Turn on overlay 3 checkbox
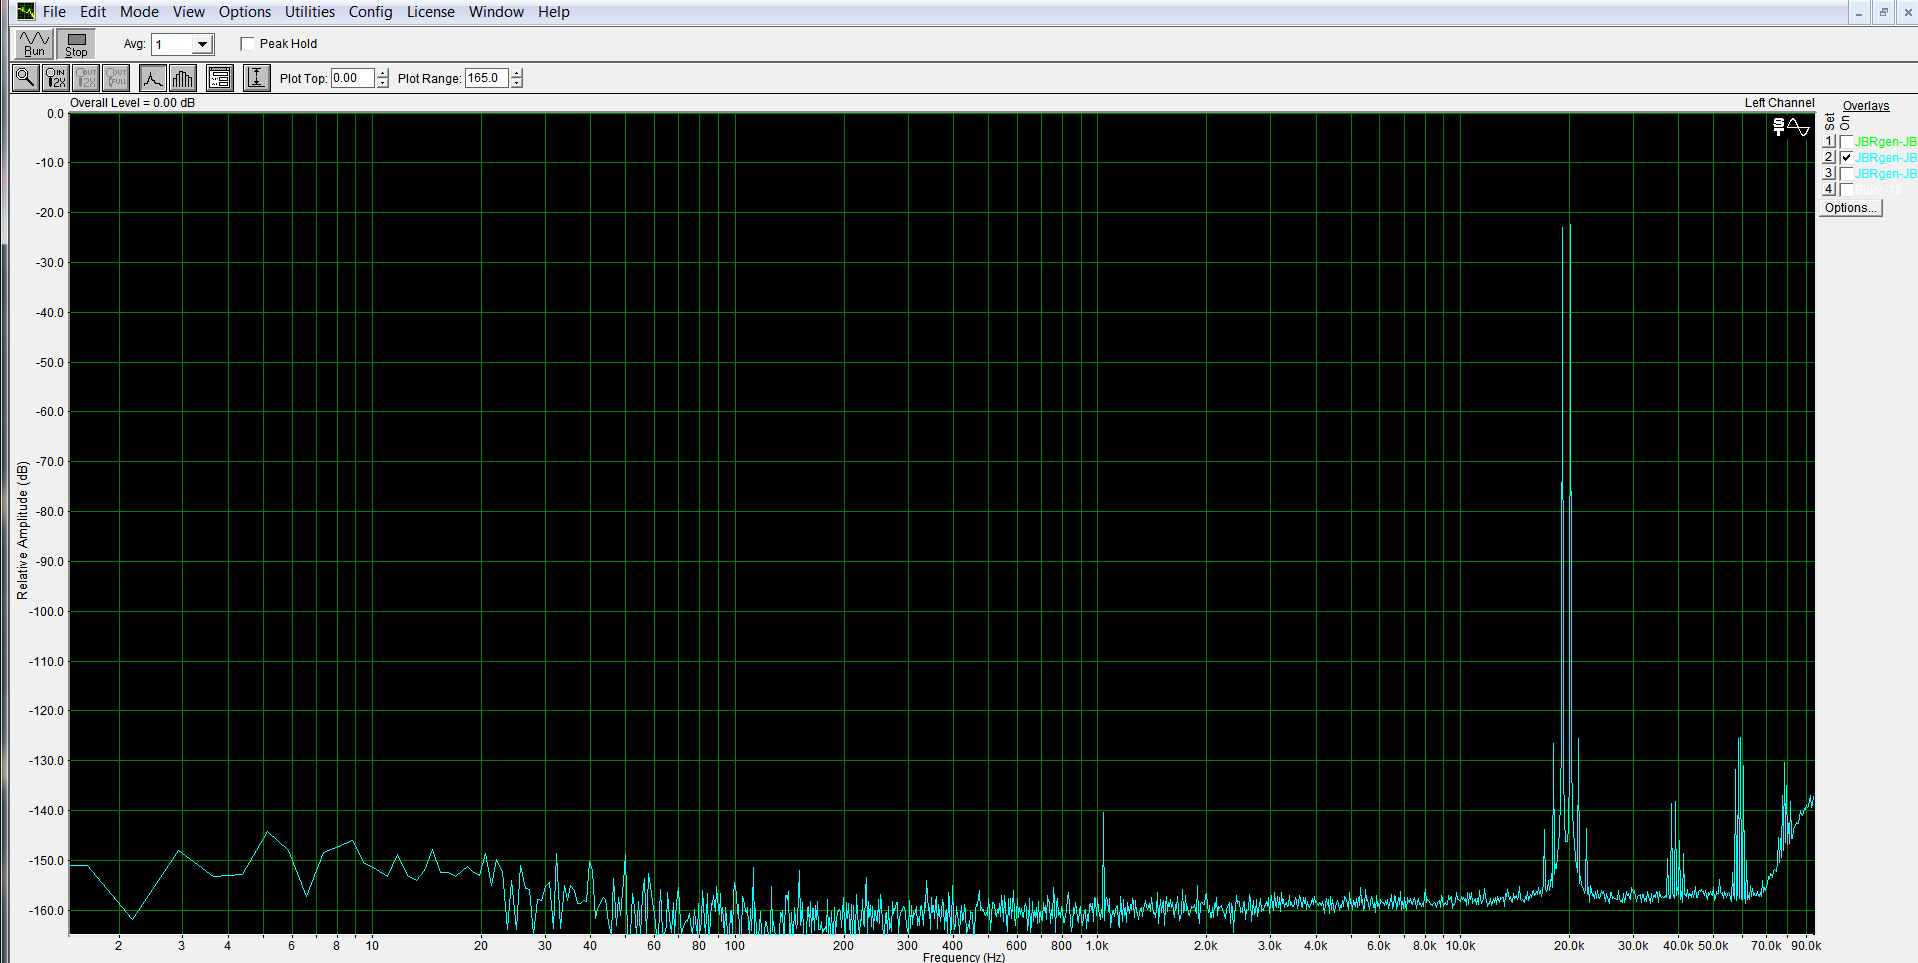The height and width of the screenshot is (963, 1918). 1846,174
